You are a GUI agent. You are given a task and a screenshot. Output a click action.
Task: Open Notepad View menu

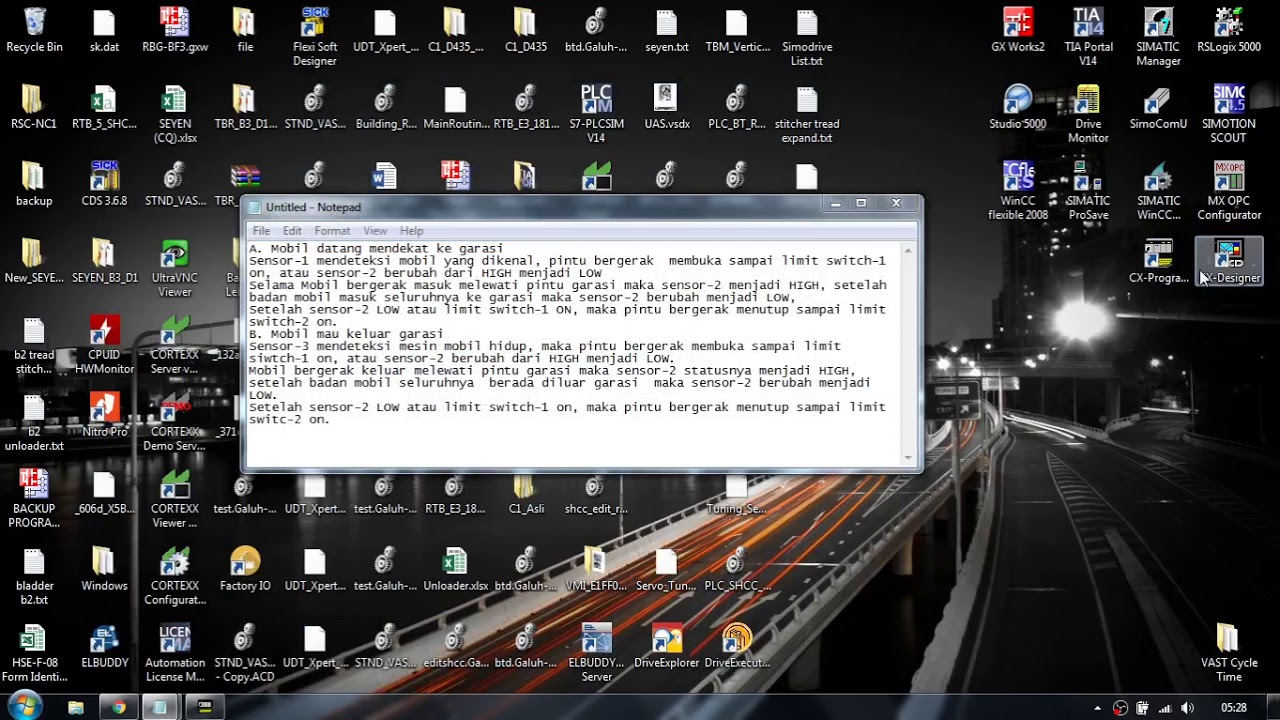(x=375, y=231)
